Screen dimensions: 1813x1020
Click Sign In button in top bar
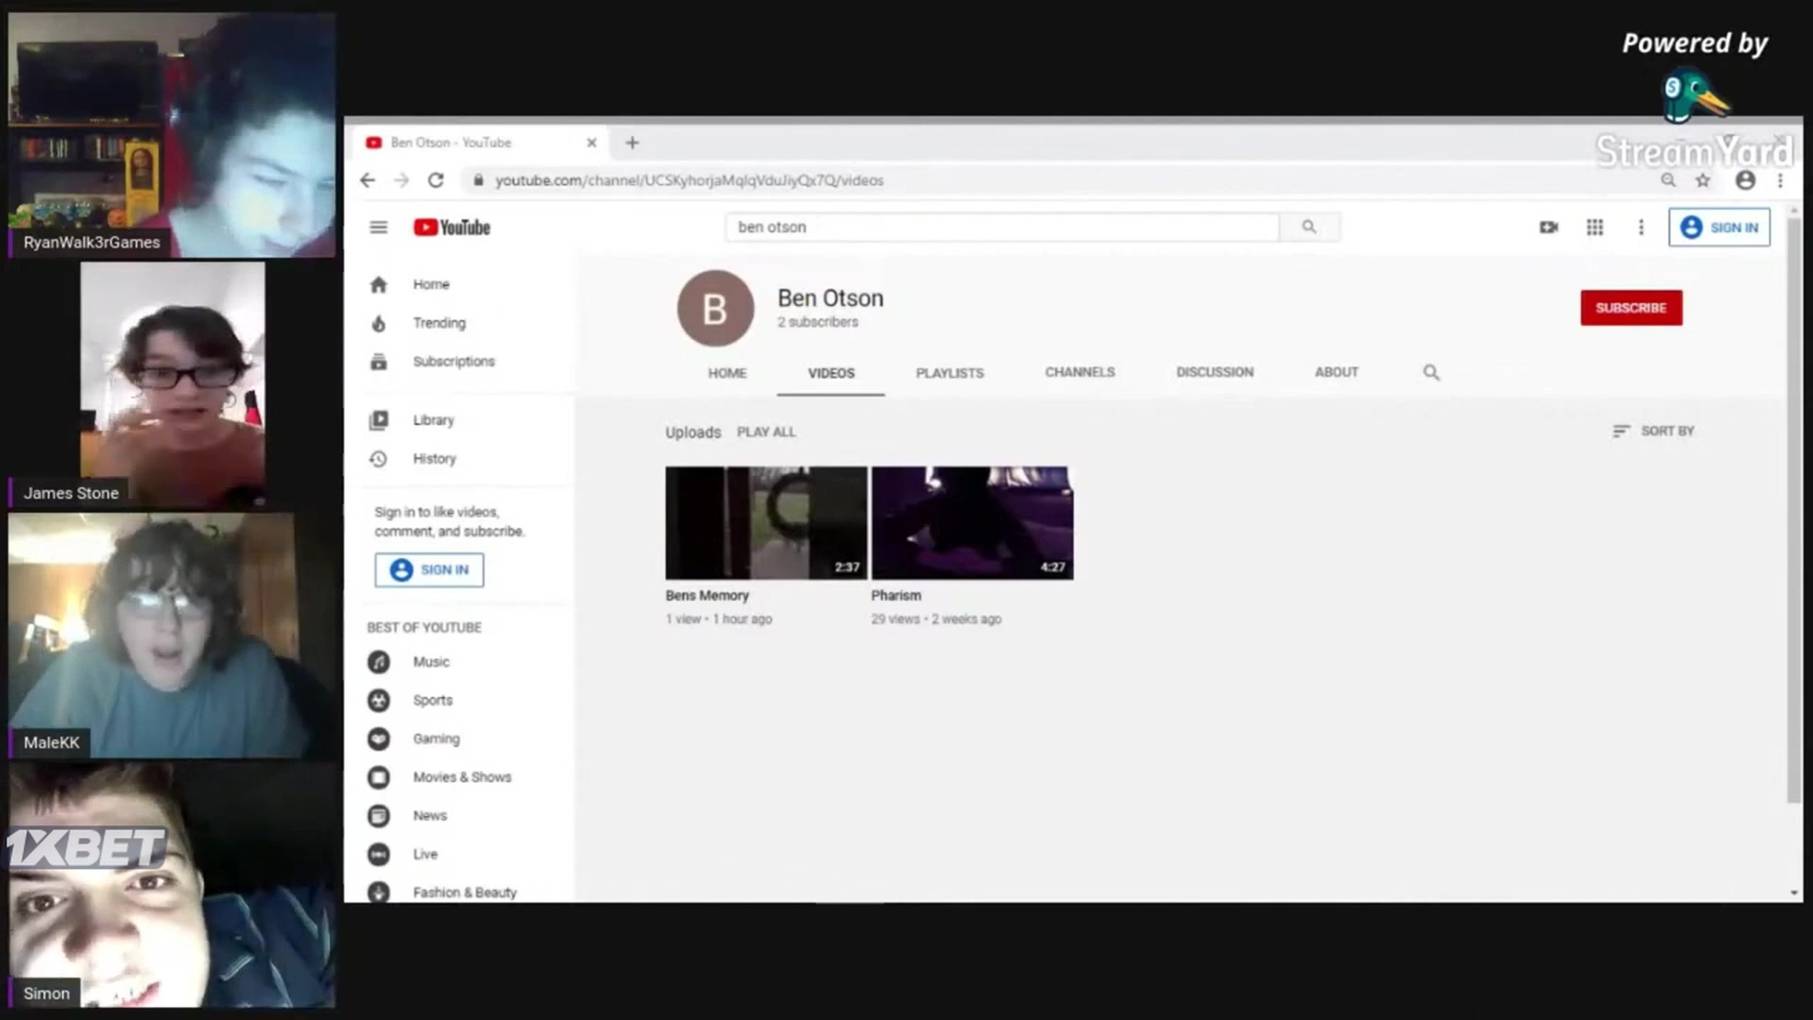[x=1719, y=227]
